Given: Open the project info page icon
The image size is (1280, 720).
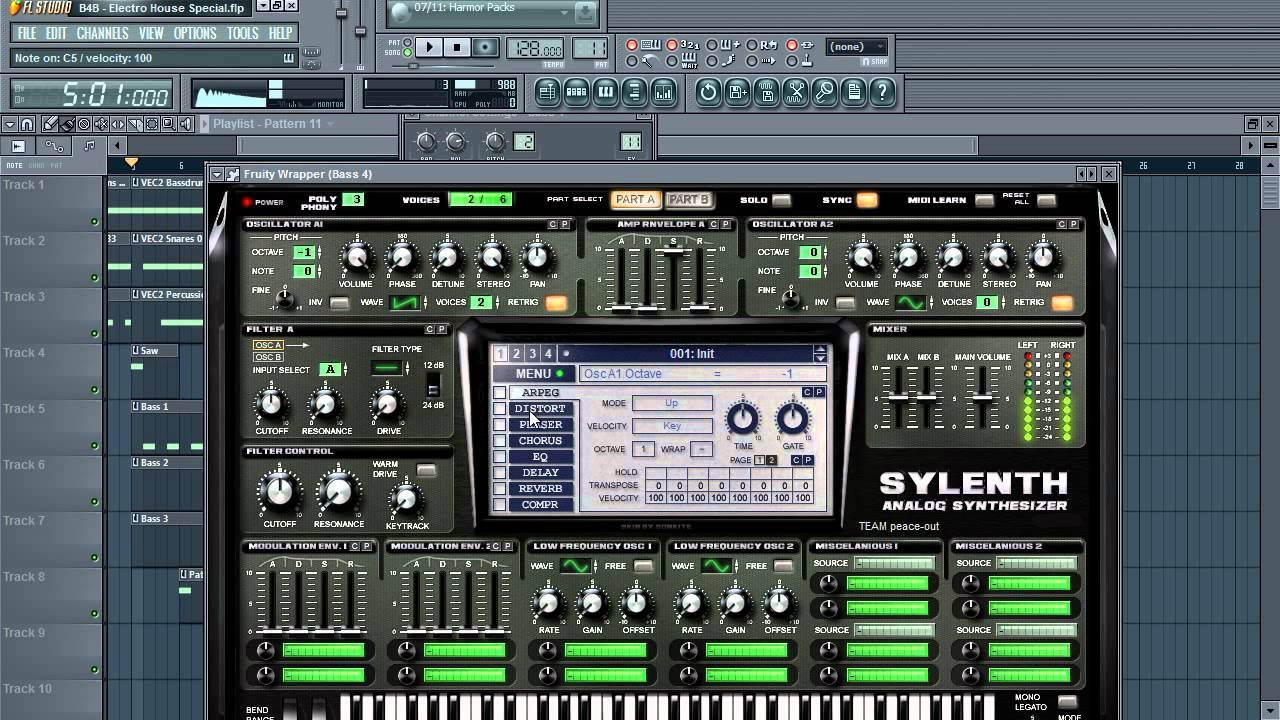Looking at the screenshot, I should tap(853, 93).
